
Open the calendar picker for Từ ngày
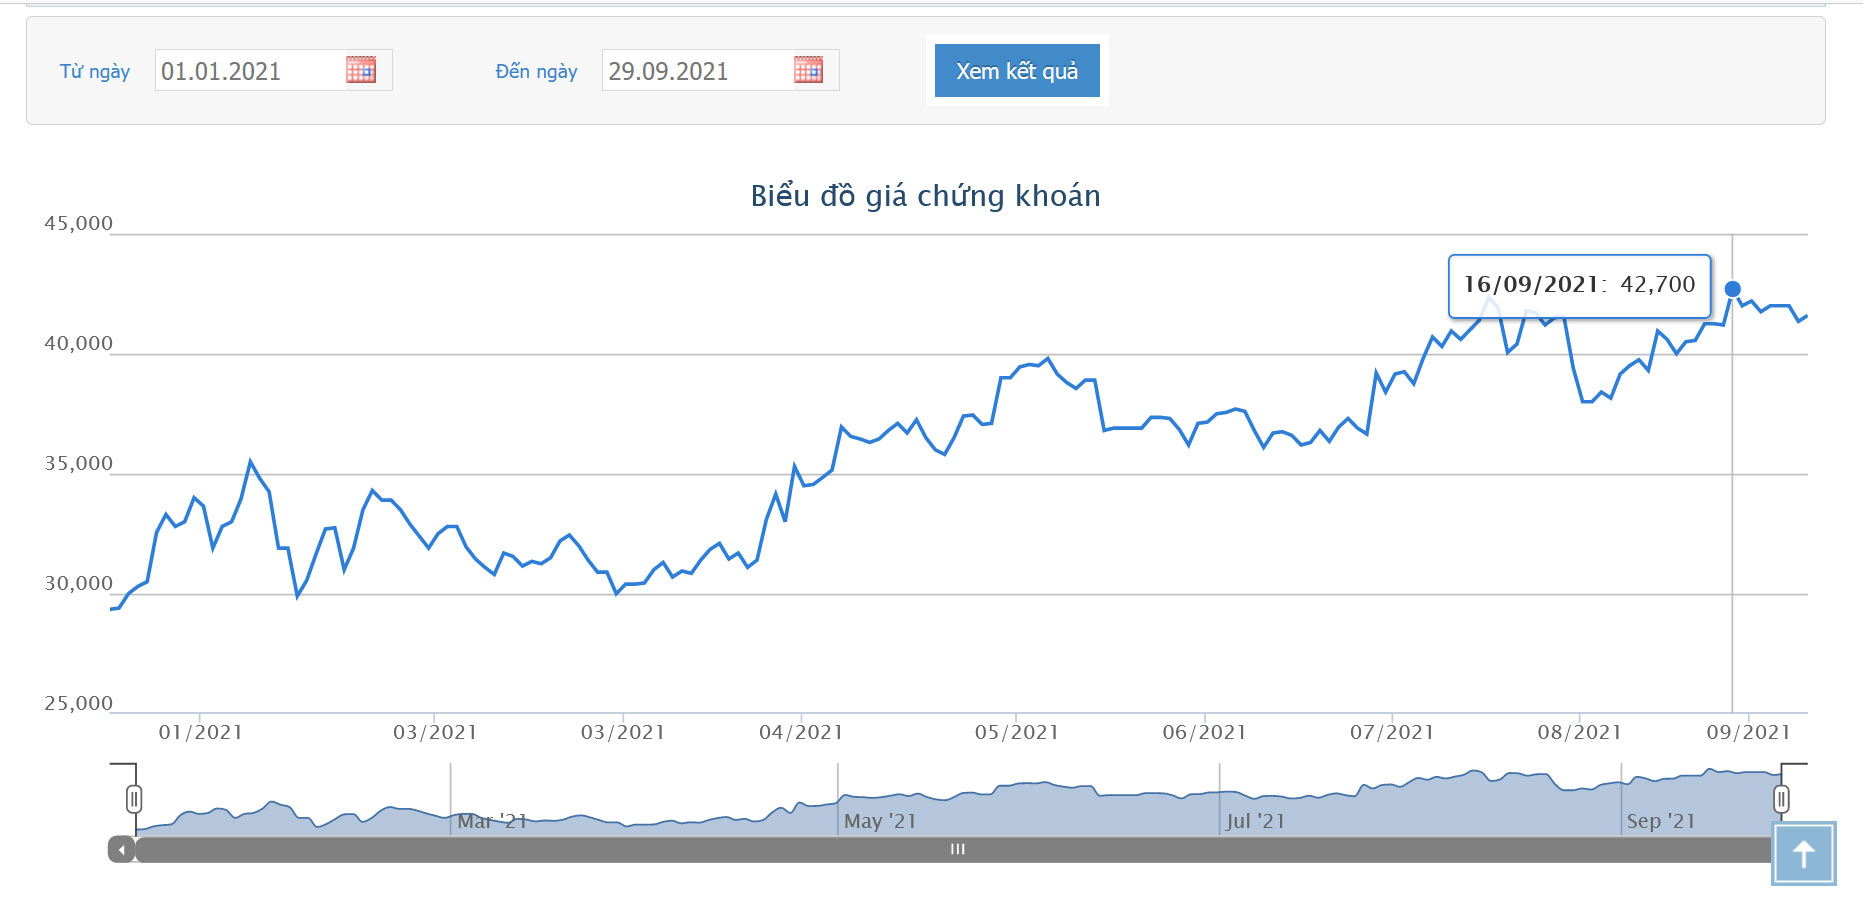tap(361, 69)
